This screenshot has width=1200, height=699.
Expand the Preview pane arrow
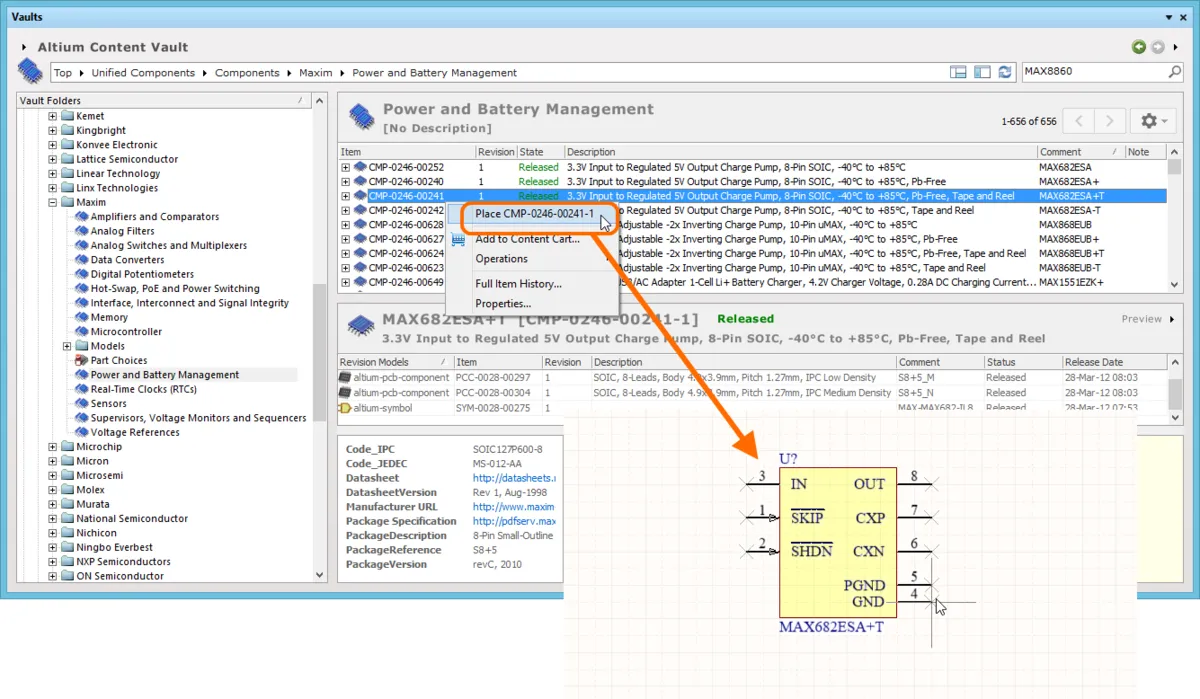(1172, 319)
